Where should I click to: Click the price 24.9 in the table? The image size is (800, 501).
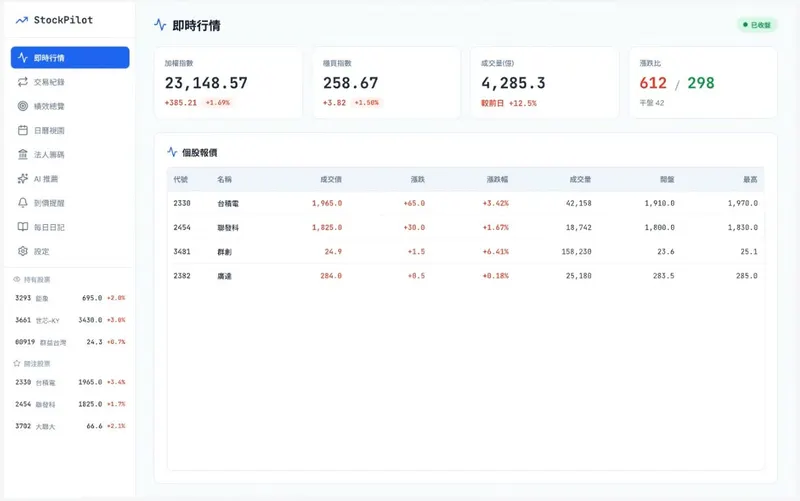click(333, 252)
